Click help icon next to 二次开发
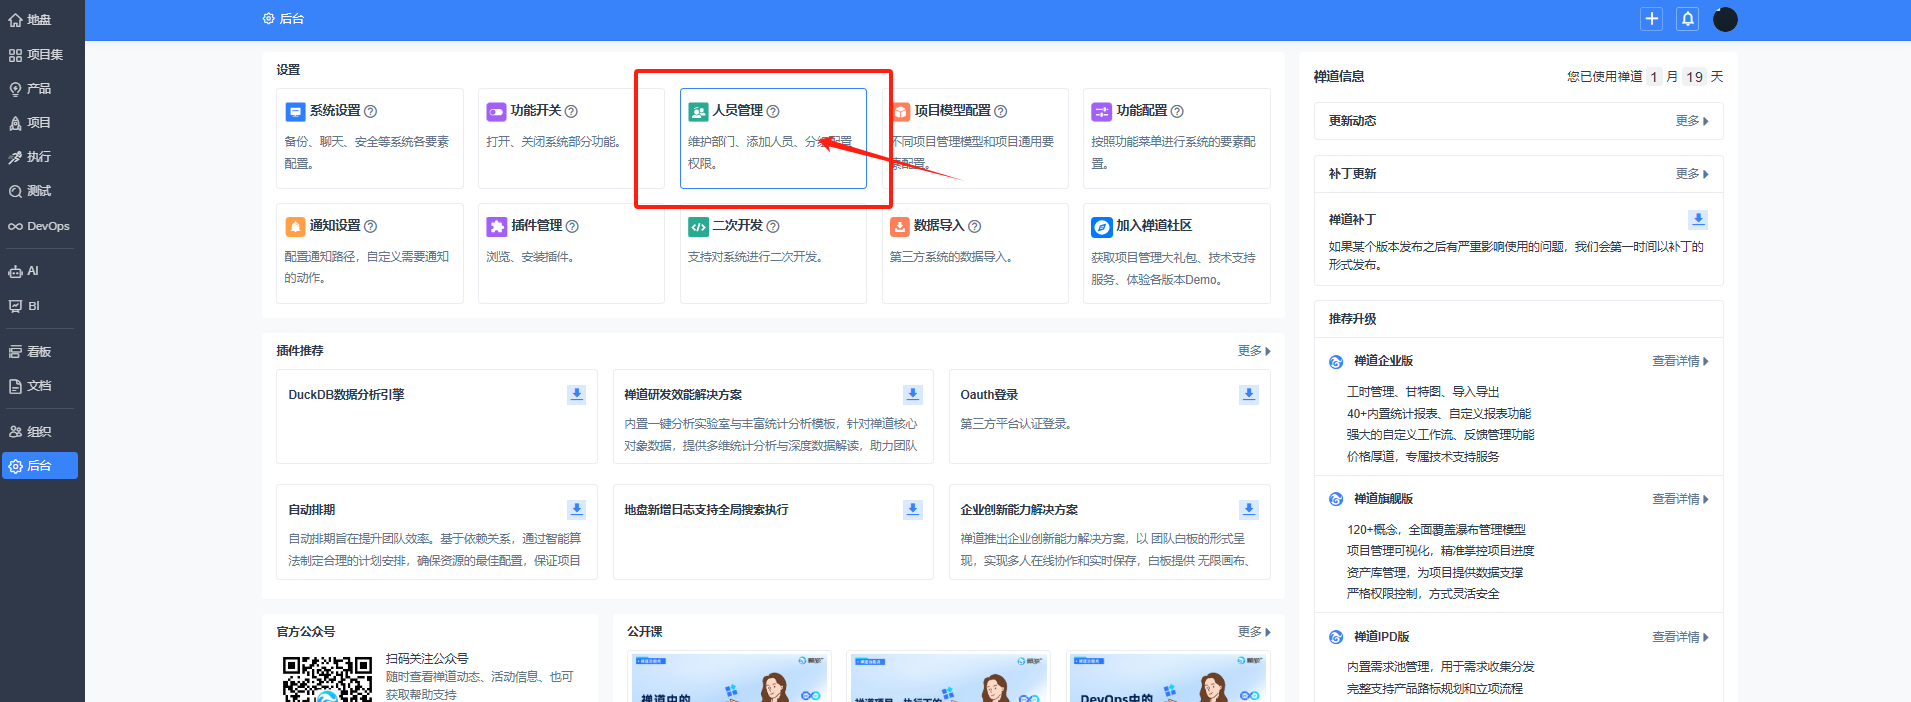Screen dimensions: 1911x702 [773, 226]
